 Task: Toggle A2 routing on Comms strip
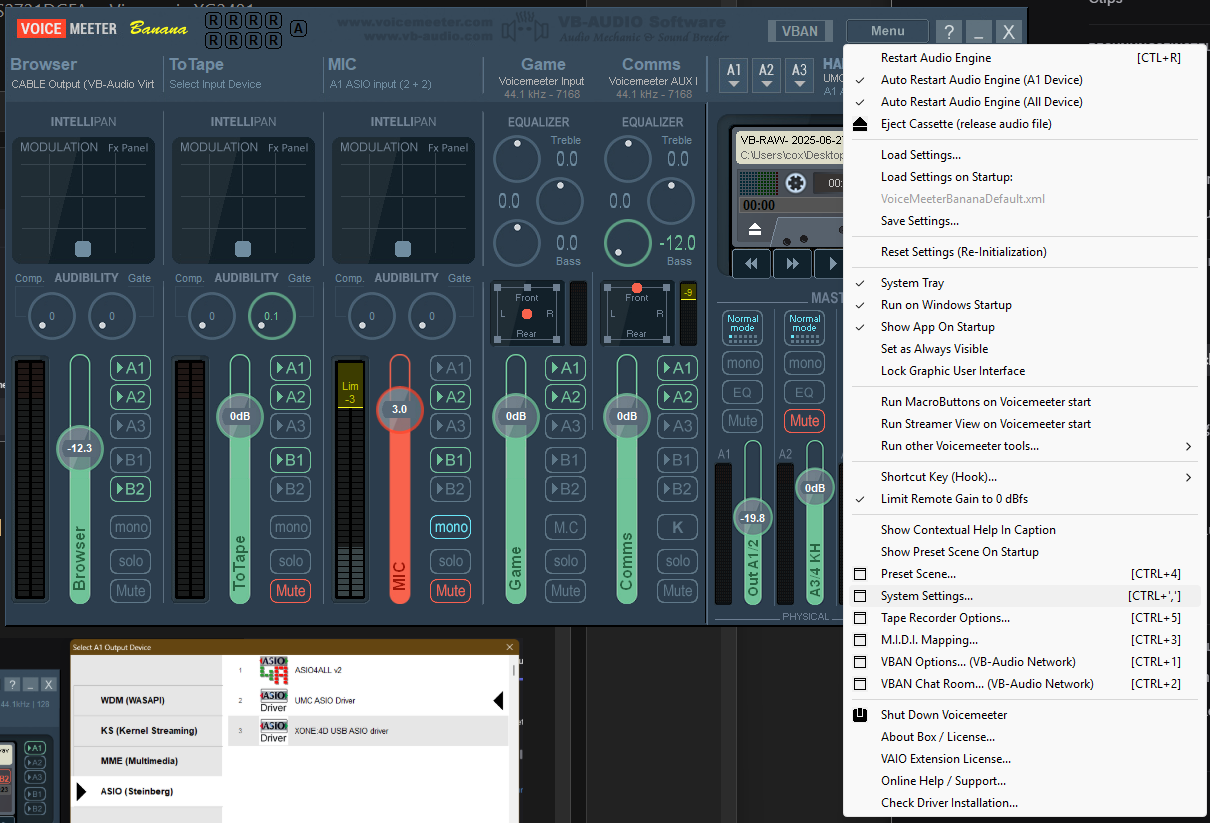click(x=677, y=397)
